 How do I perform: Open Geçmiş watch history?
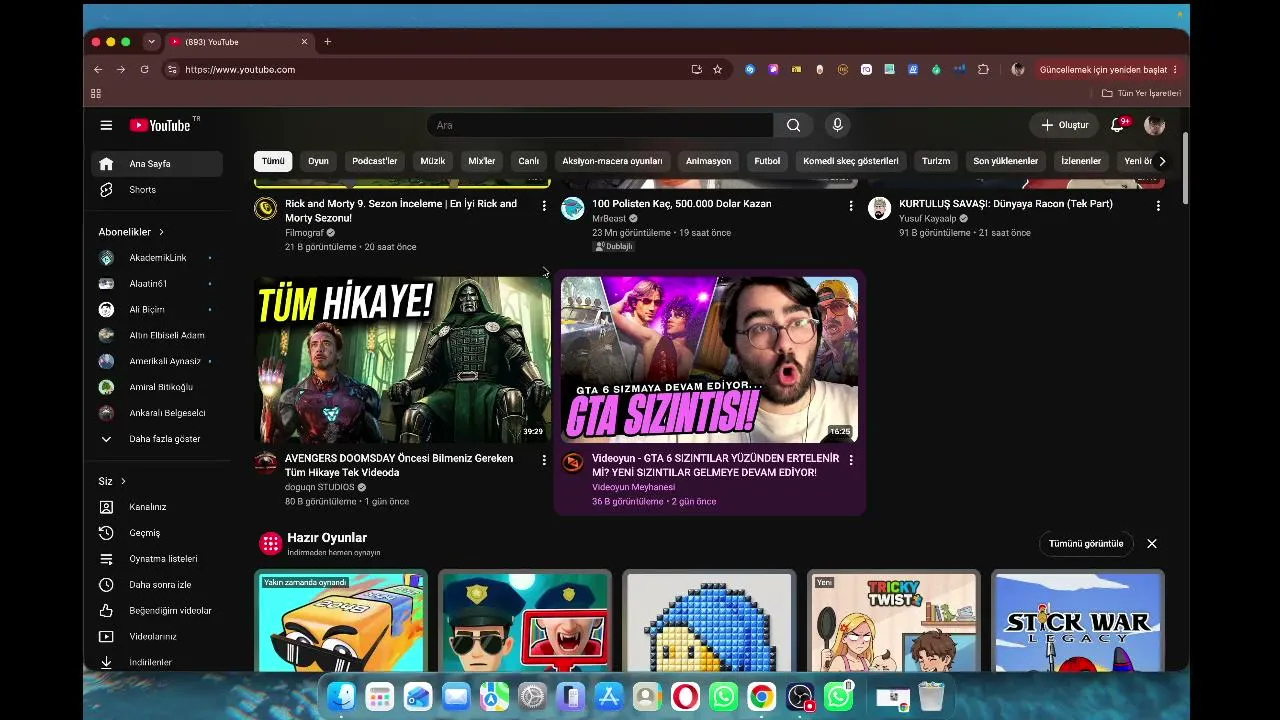(x=157, y=533)
